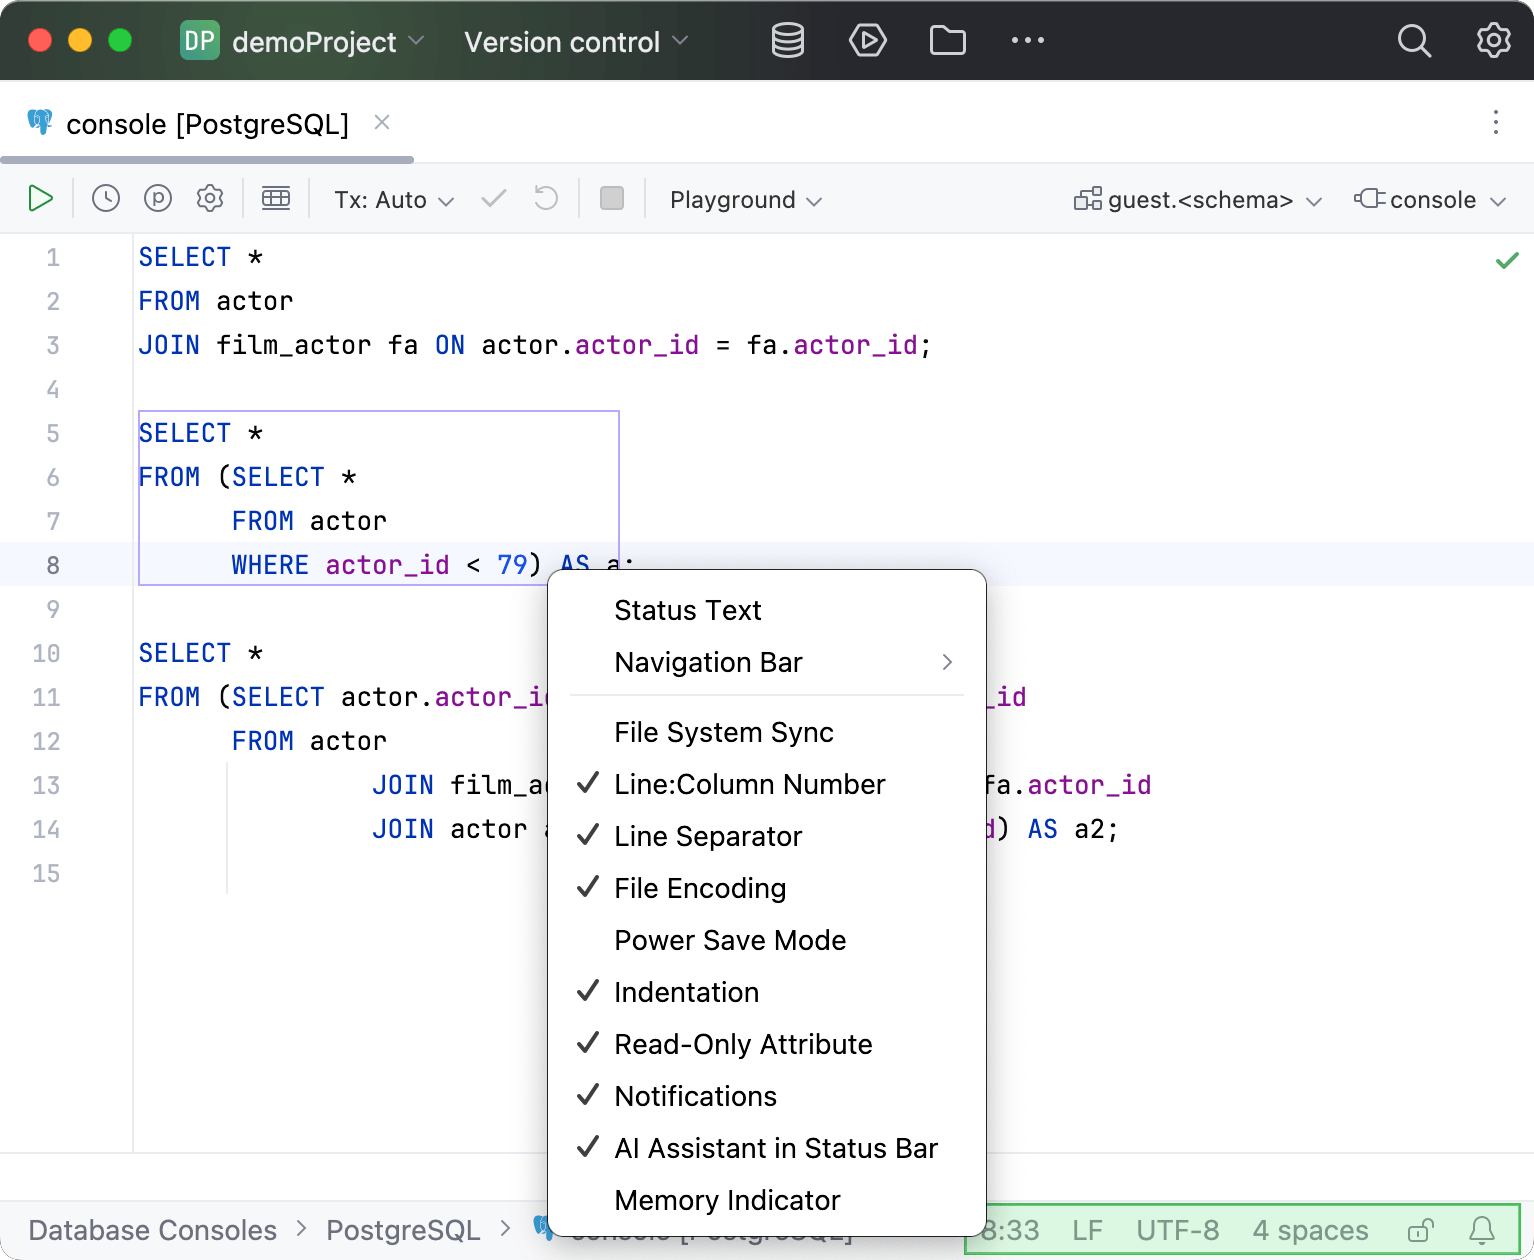
Task: Toggle the File Encoding status bar widget
Action: [700, 888]
